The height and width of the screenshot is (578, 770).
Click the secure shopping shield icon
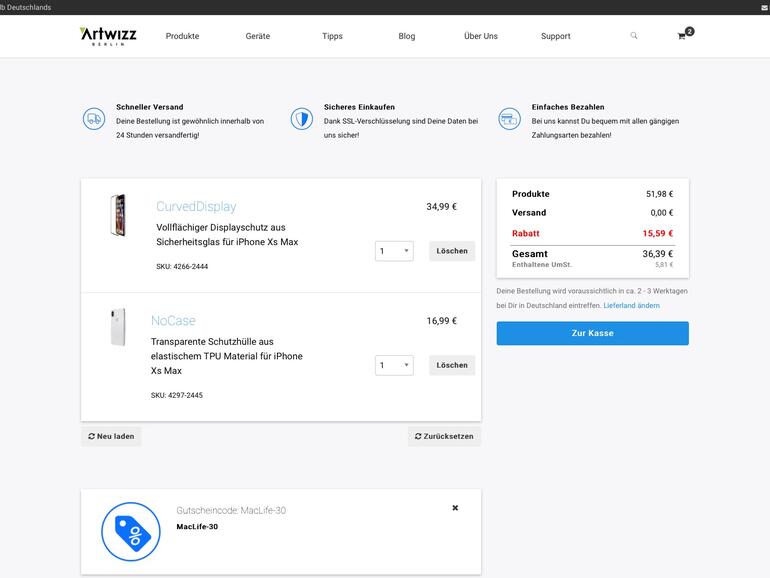302,120
